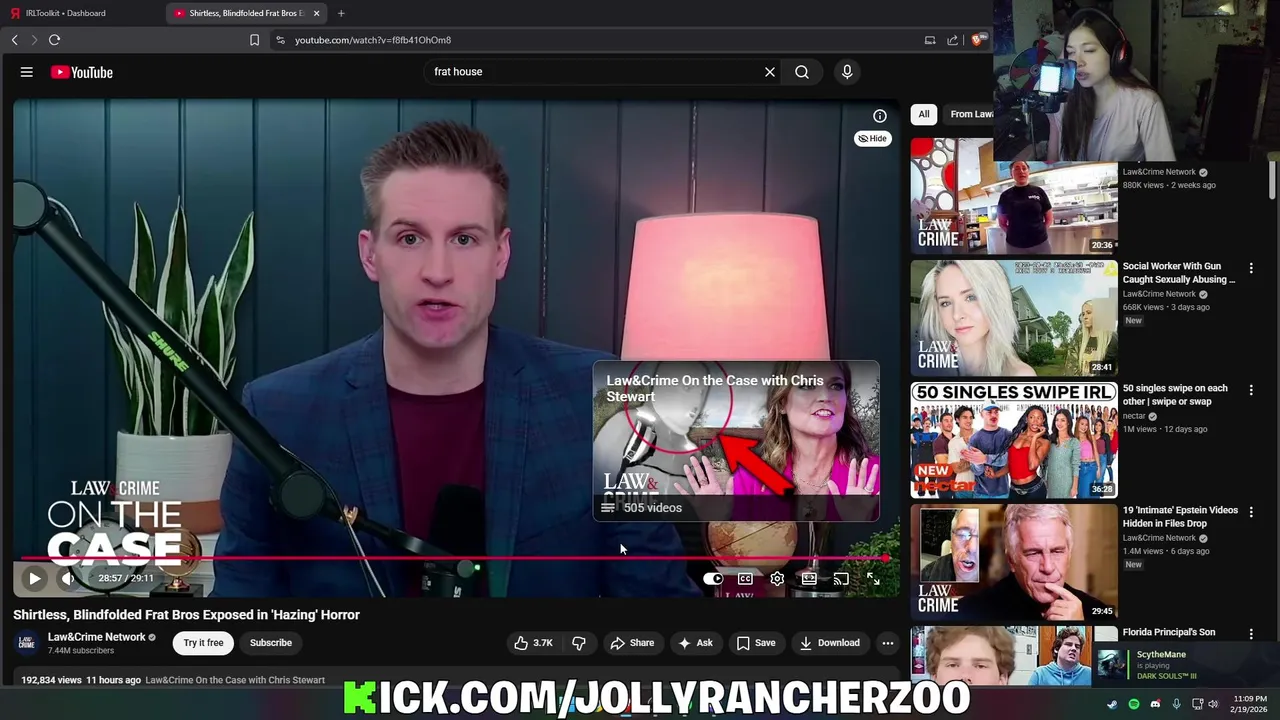
Task: Click the Try it free button
Action: pos(203,643)
